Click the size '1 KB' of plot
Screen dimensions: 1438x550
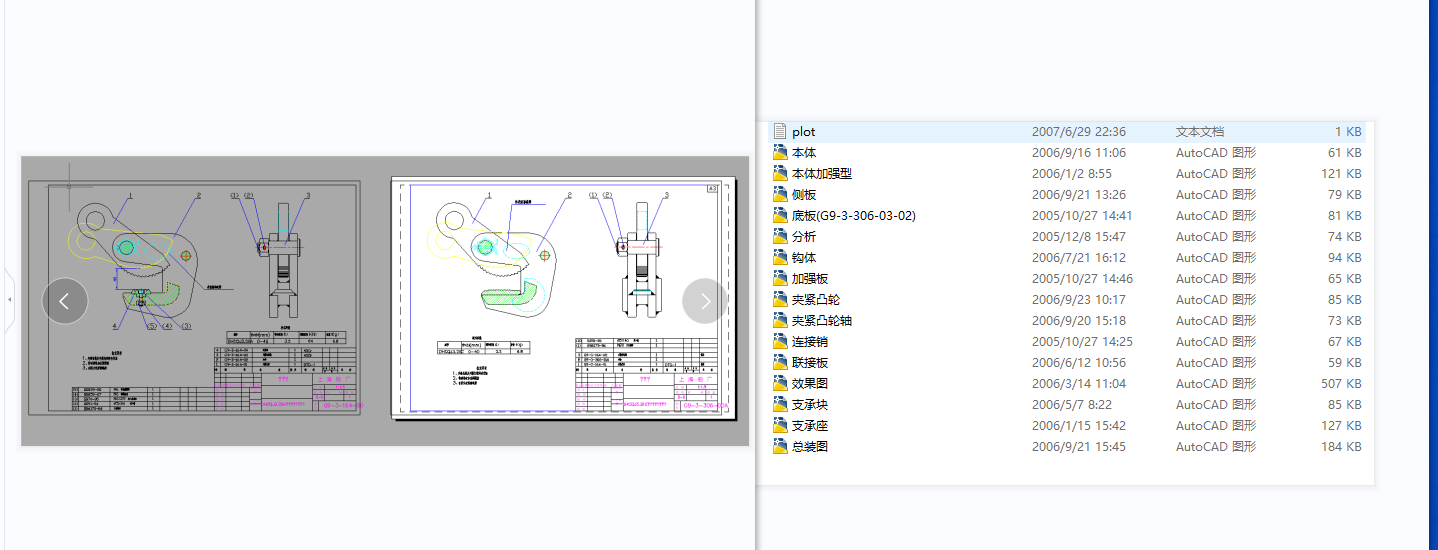click(1348, 132)
